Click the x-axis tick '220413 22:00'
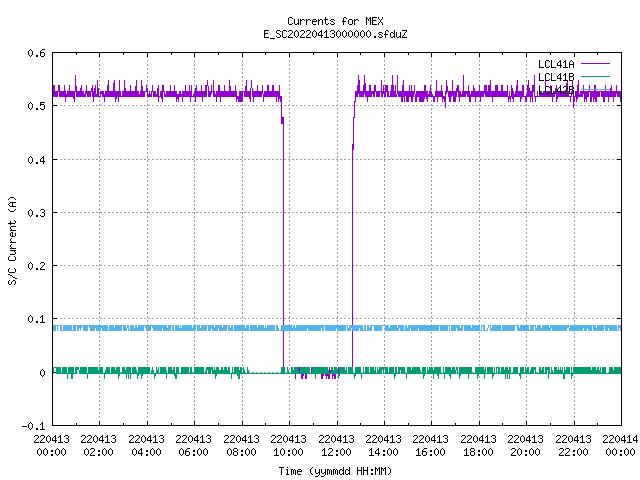The width and height of the screenshot is (640, 480). pos(573,446)
